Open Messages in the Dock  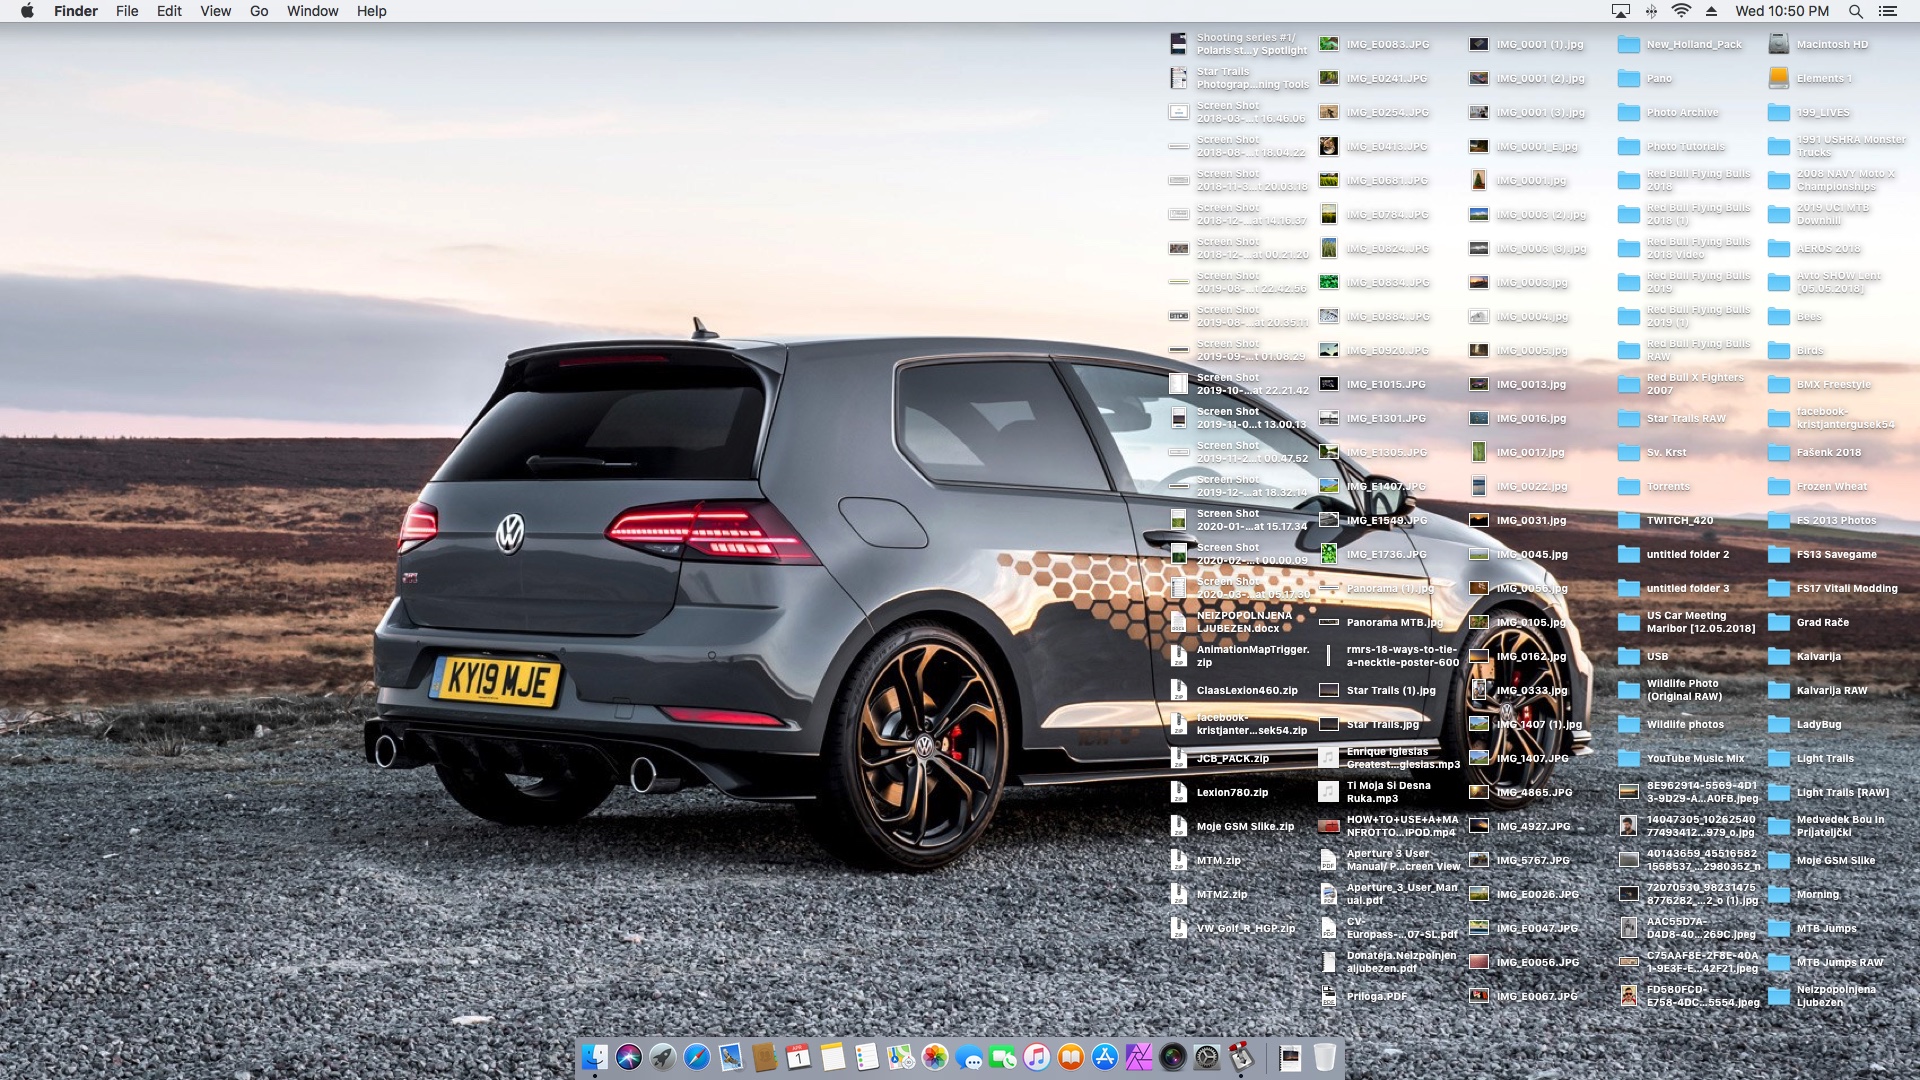[969, 1057]
